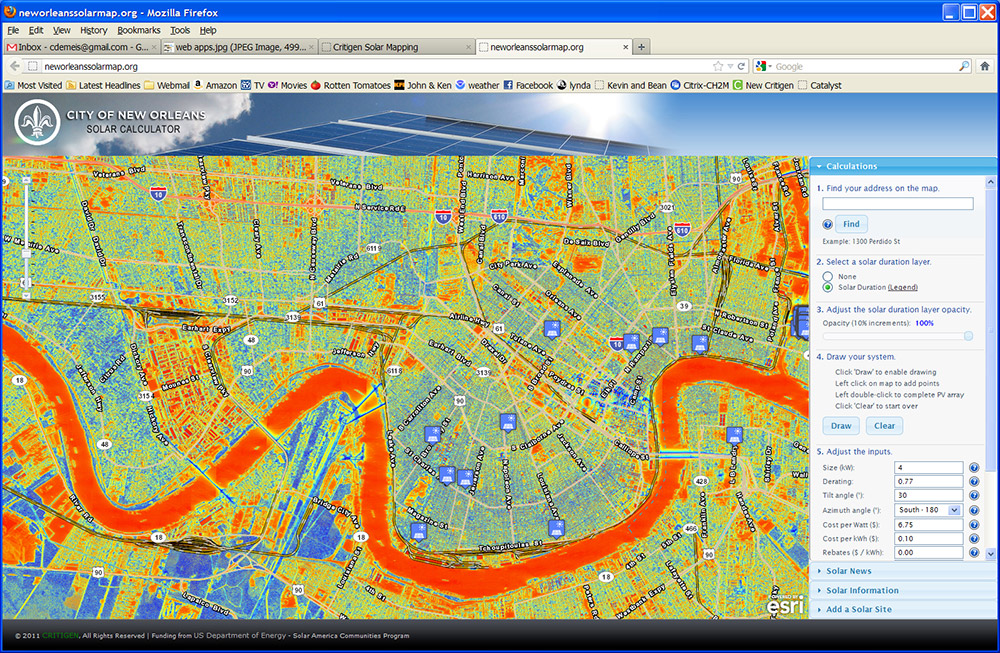Screen dimensions: 1000x653
Task: Open a new tab with plus button
Action: [x=642, y=47]
